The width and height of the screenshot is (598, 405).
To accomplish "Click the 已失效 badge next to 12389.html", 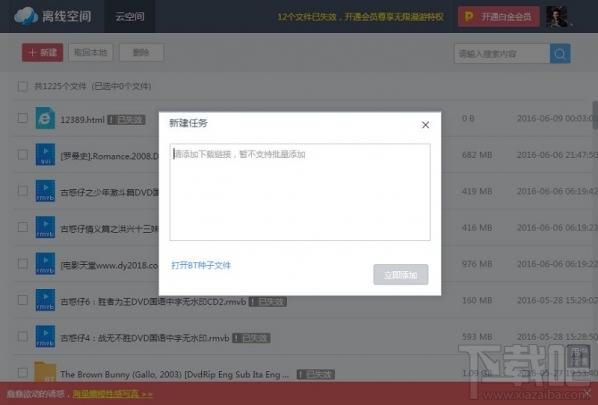I will (126, 120).
